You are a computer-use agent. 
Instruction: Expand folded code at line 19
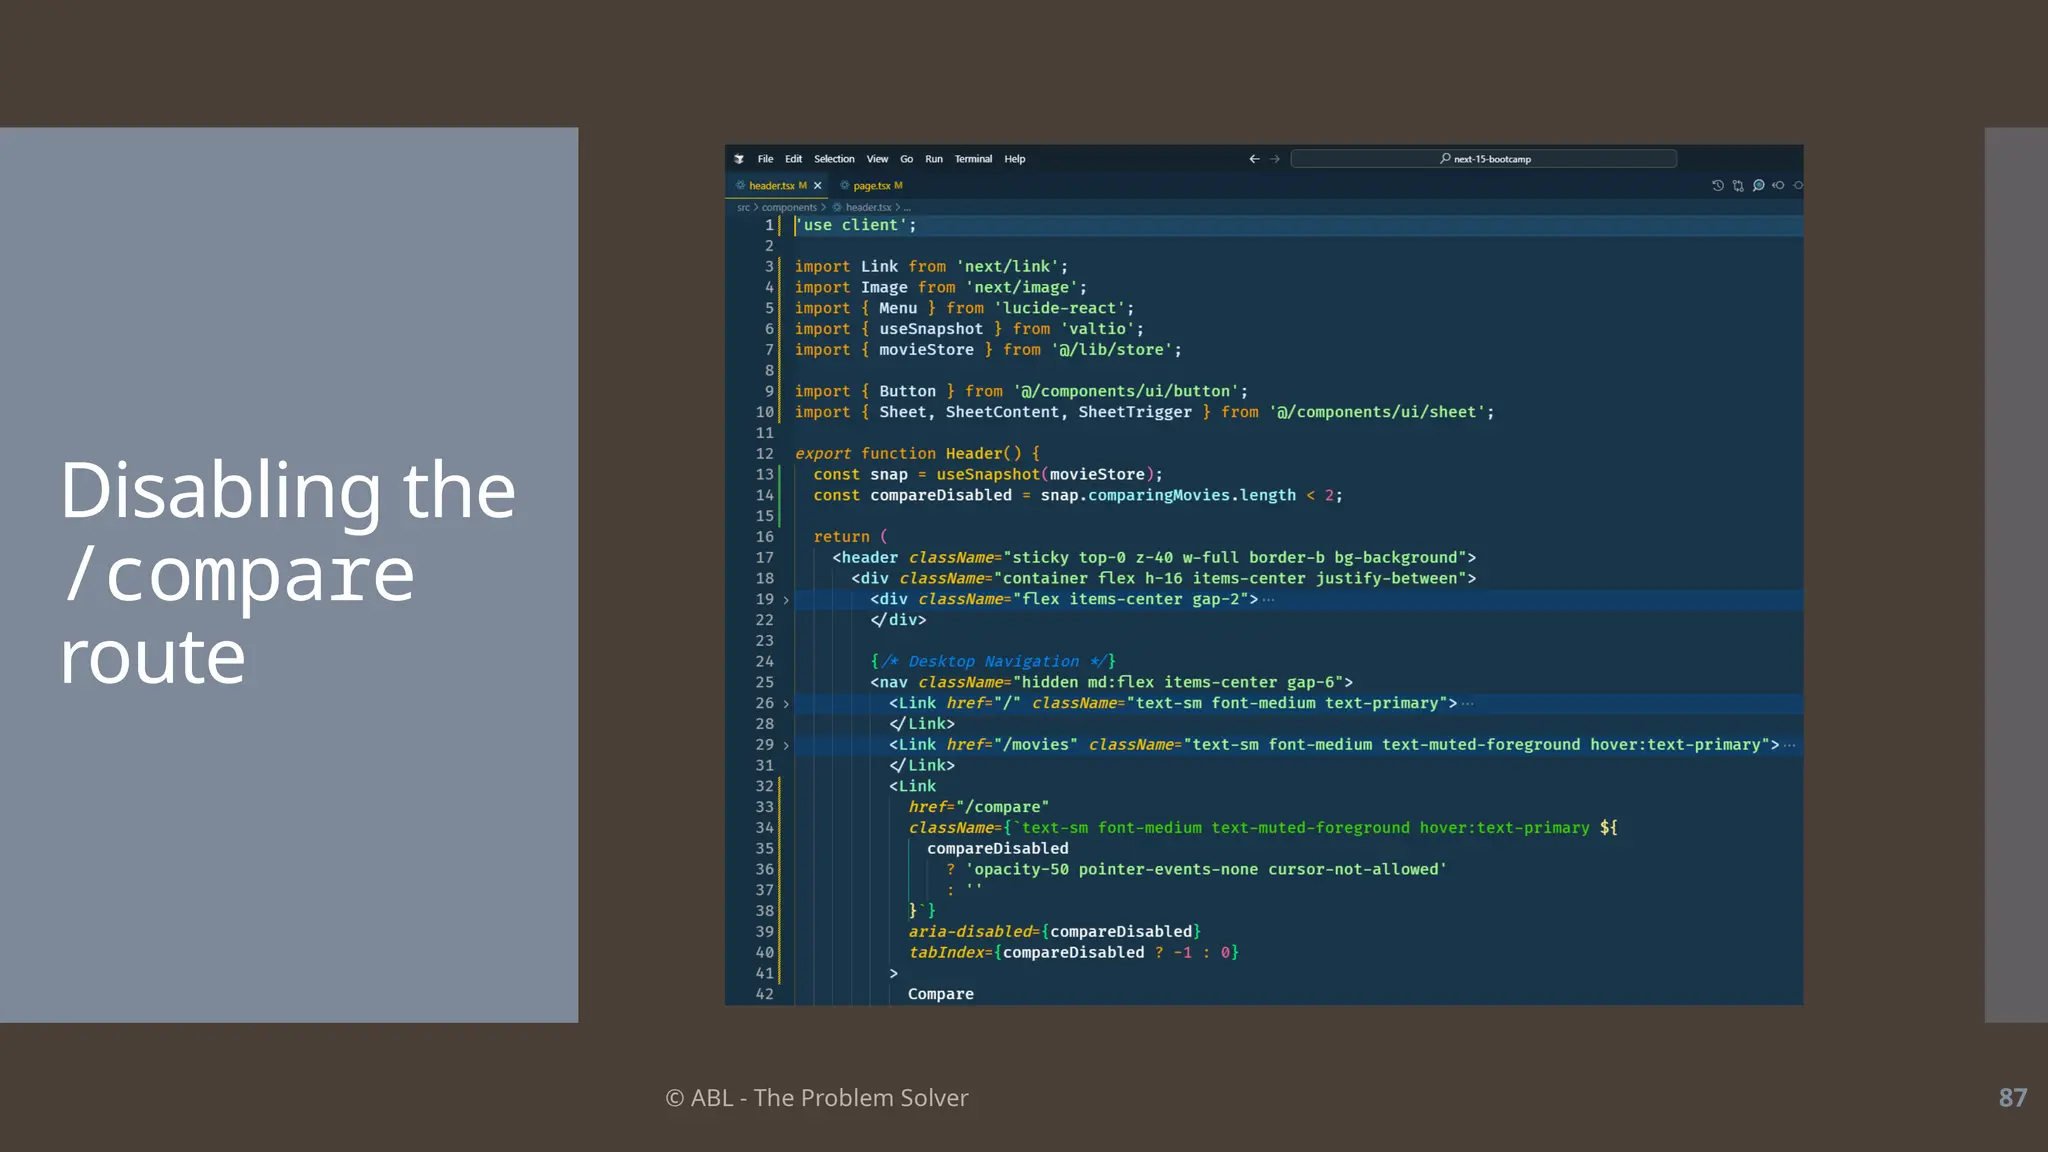(786, 600)
